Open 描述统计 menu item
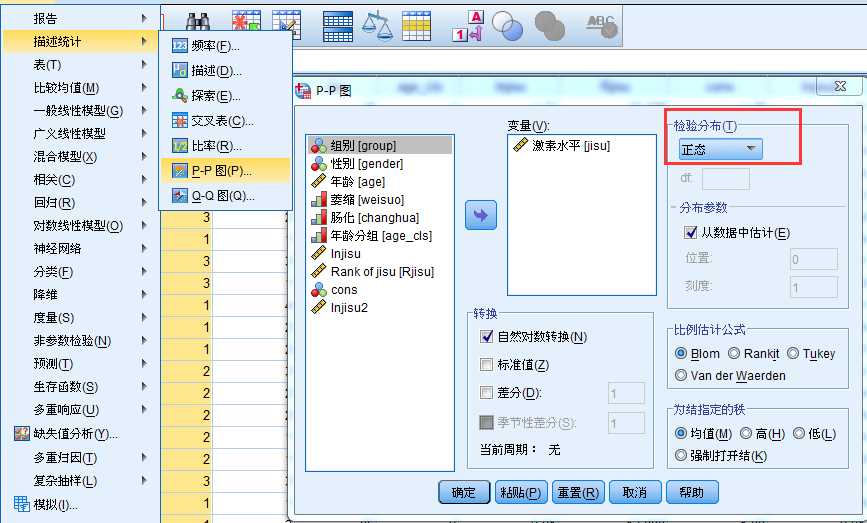Screen dimensions: 867x523 coord(81,41)
